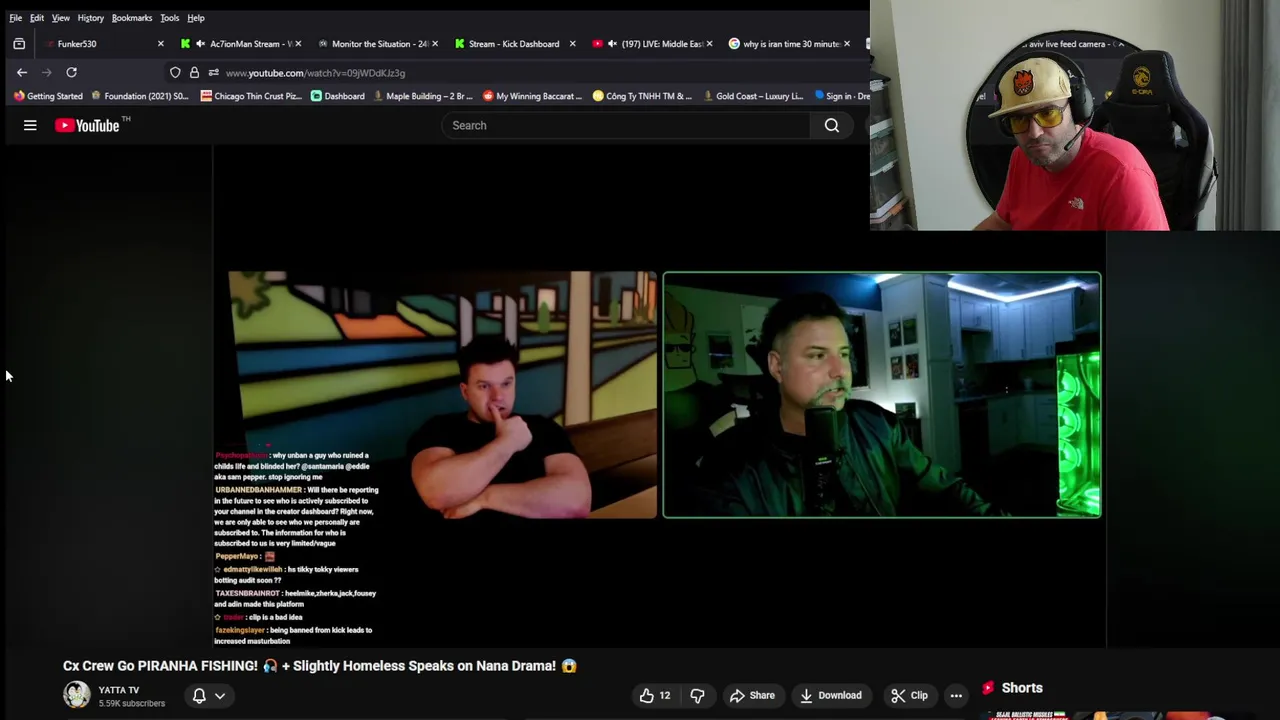Image resolution: width=1280 pixels, height=720 pixels.
Task: Close the Monitor the Situation tab
Action: click(435, 44)
